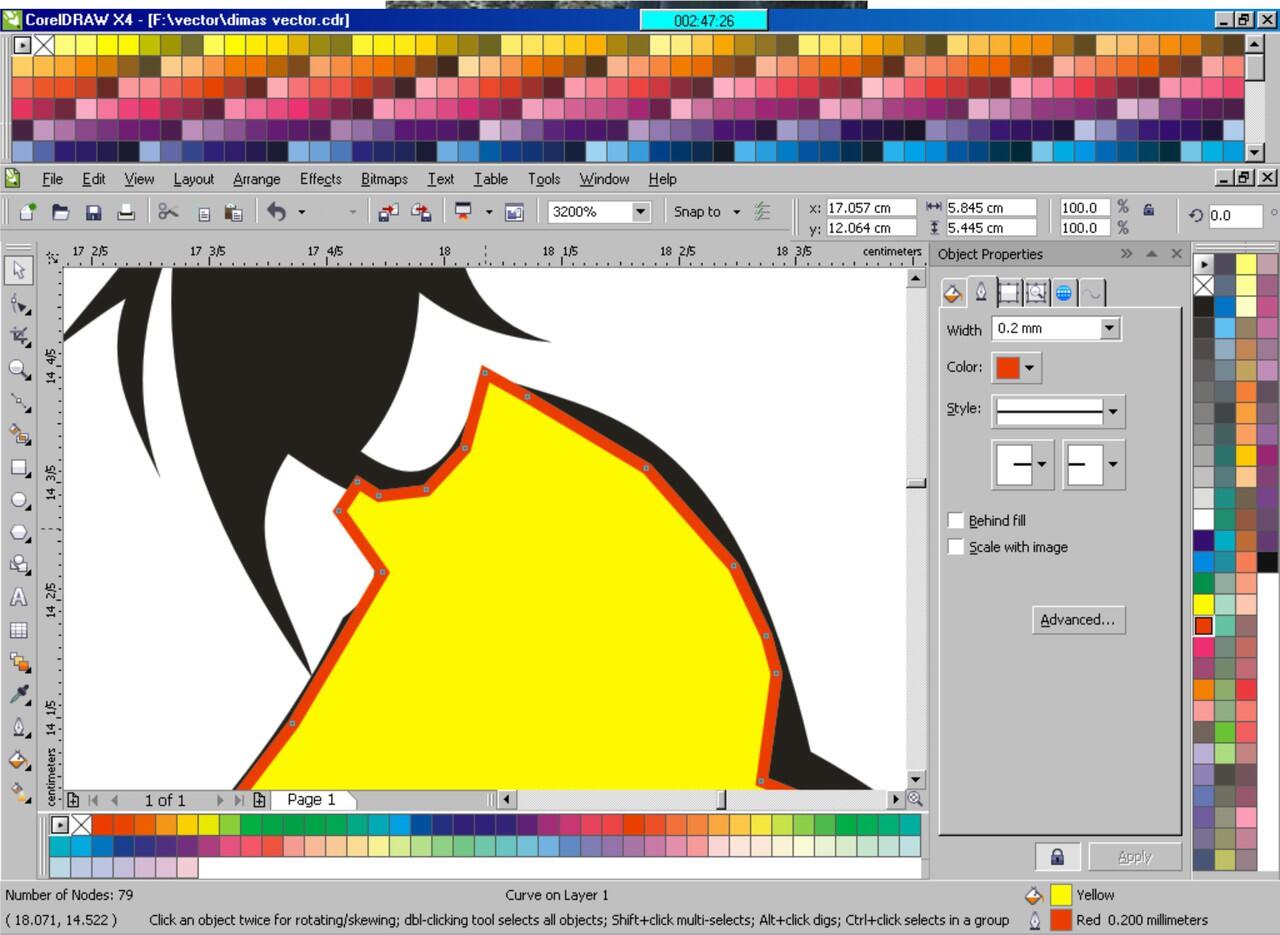Toggle the lock button beside Apply
This screenshot has width=1280, height=935.
(1057, 856)
